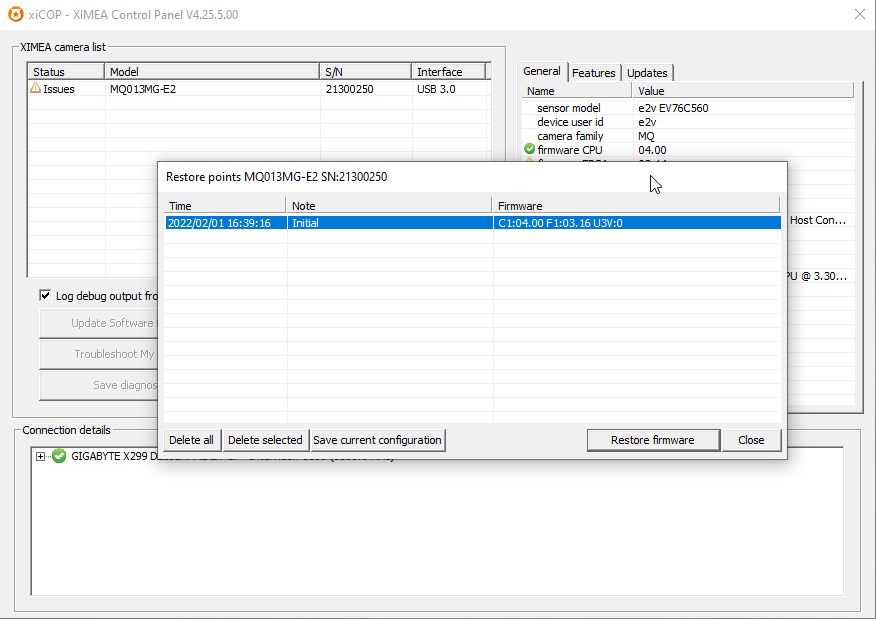Click serial number 21300250
The image size is (876, 619).
click(350, 89)
